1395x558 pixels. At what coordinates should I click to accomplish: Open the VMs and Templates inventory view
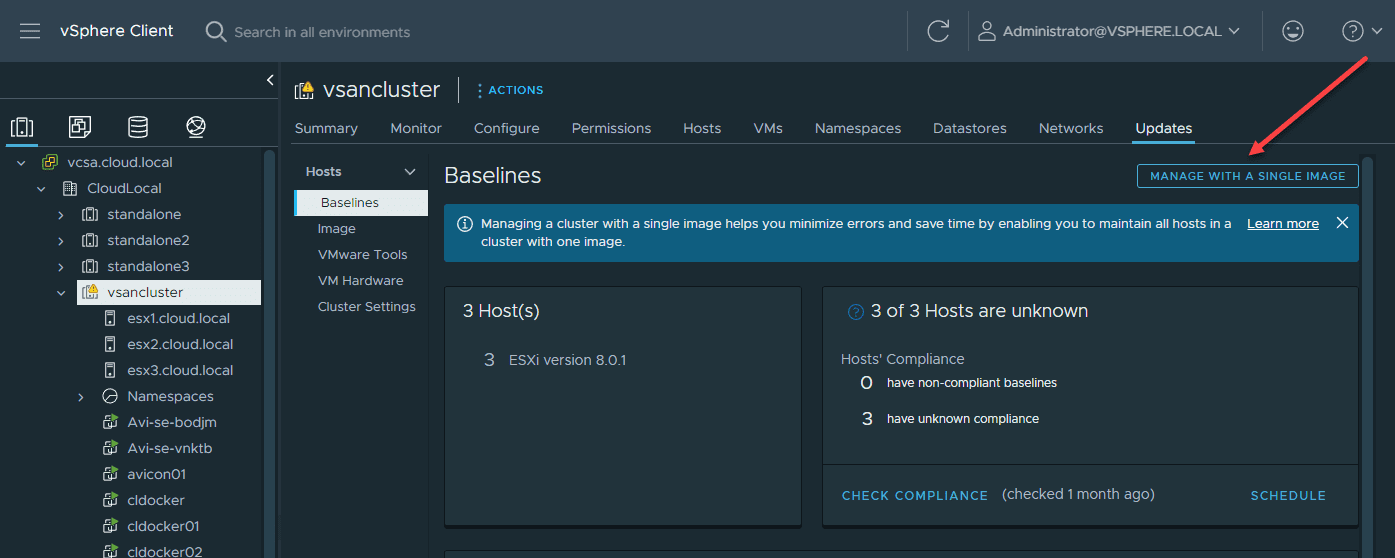(x=80, y=127)
